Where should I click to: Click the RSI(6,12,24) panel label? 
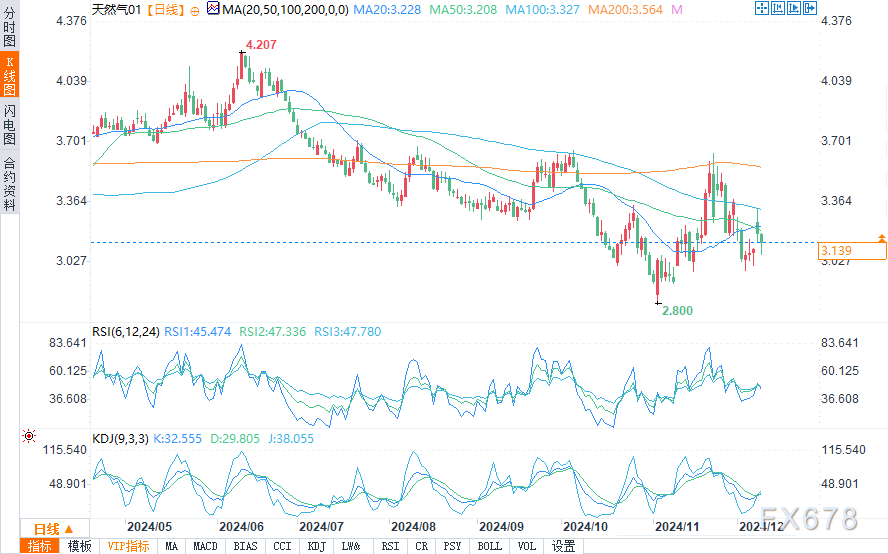coord(126,331)
